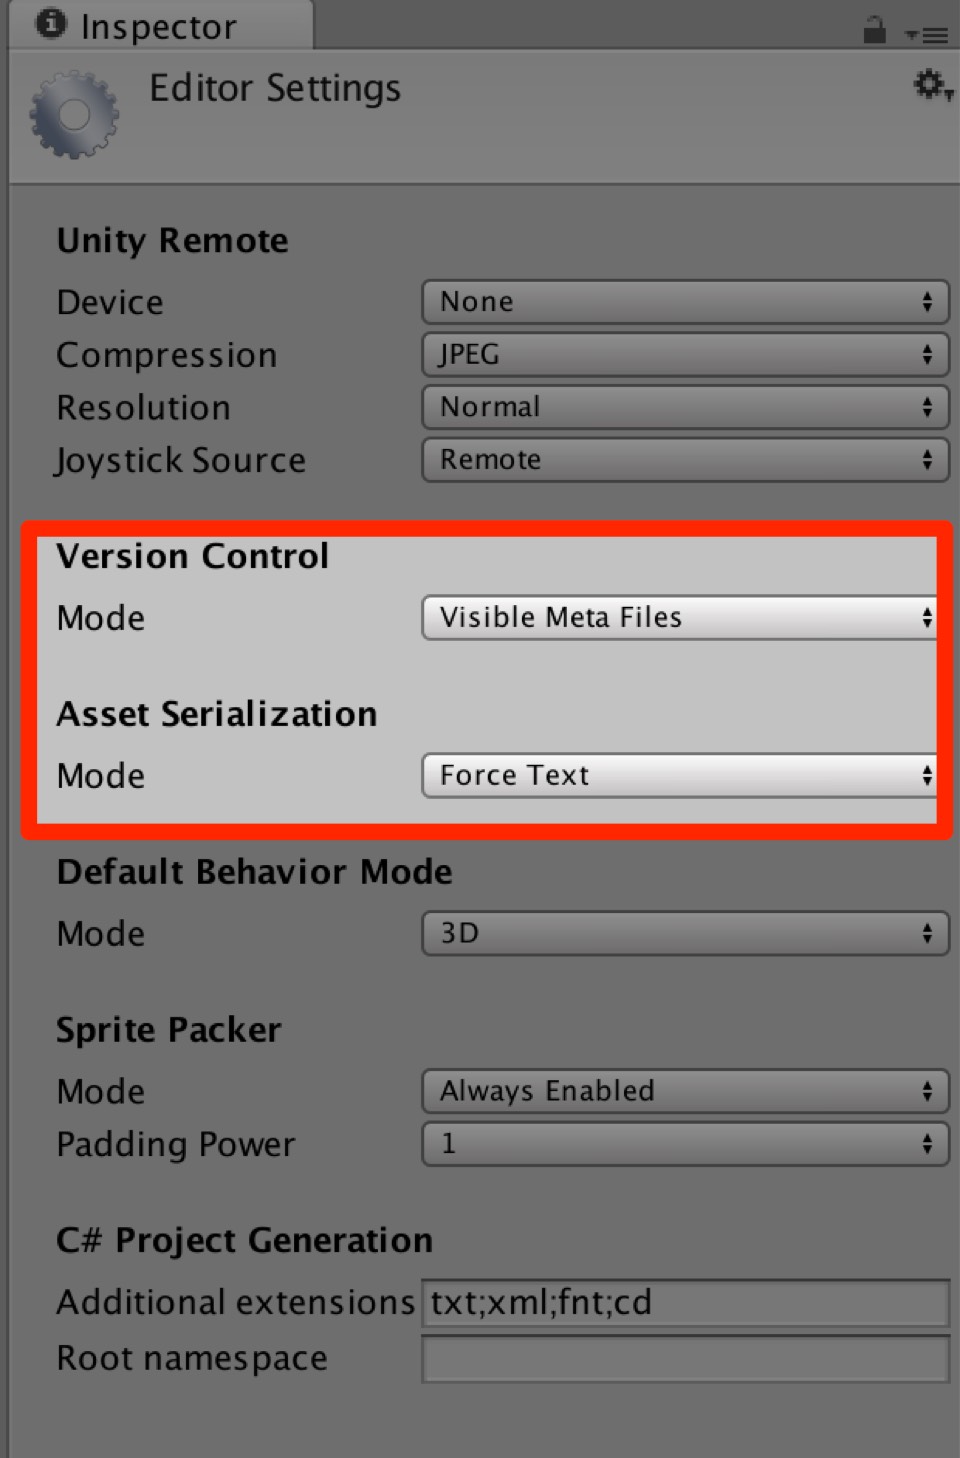960x1458 pixels.
Task: Open Asset Serialization Mode Force Text dropdown
Action: 680,776
